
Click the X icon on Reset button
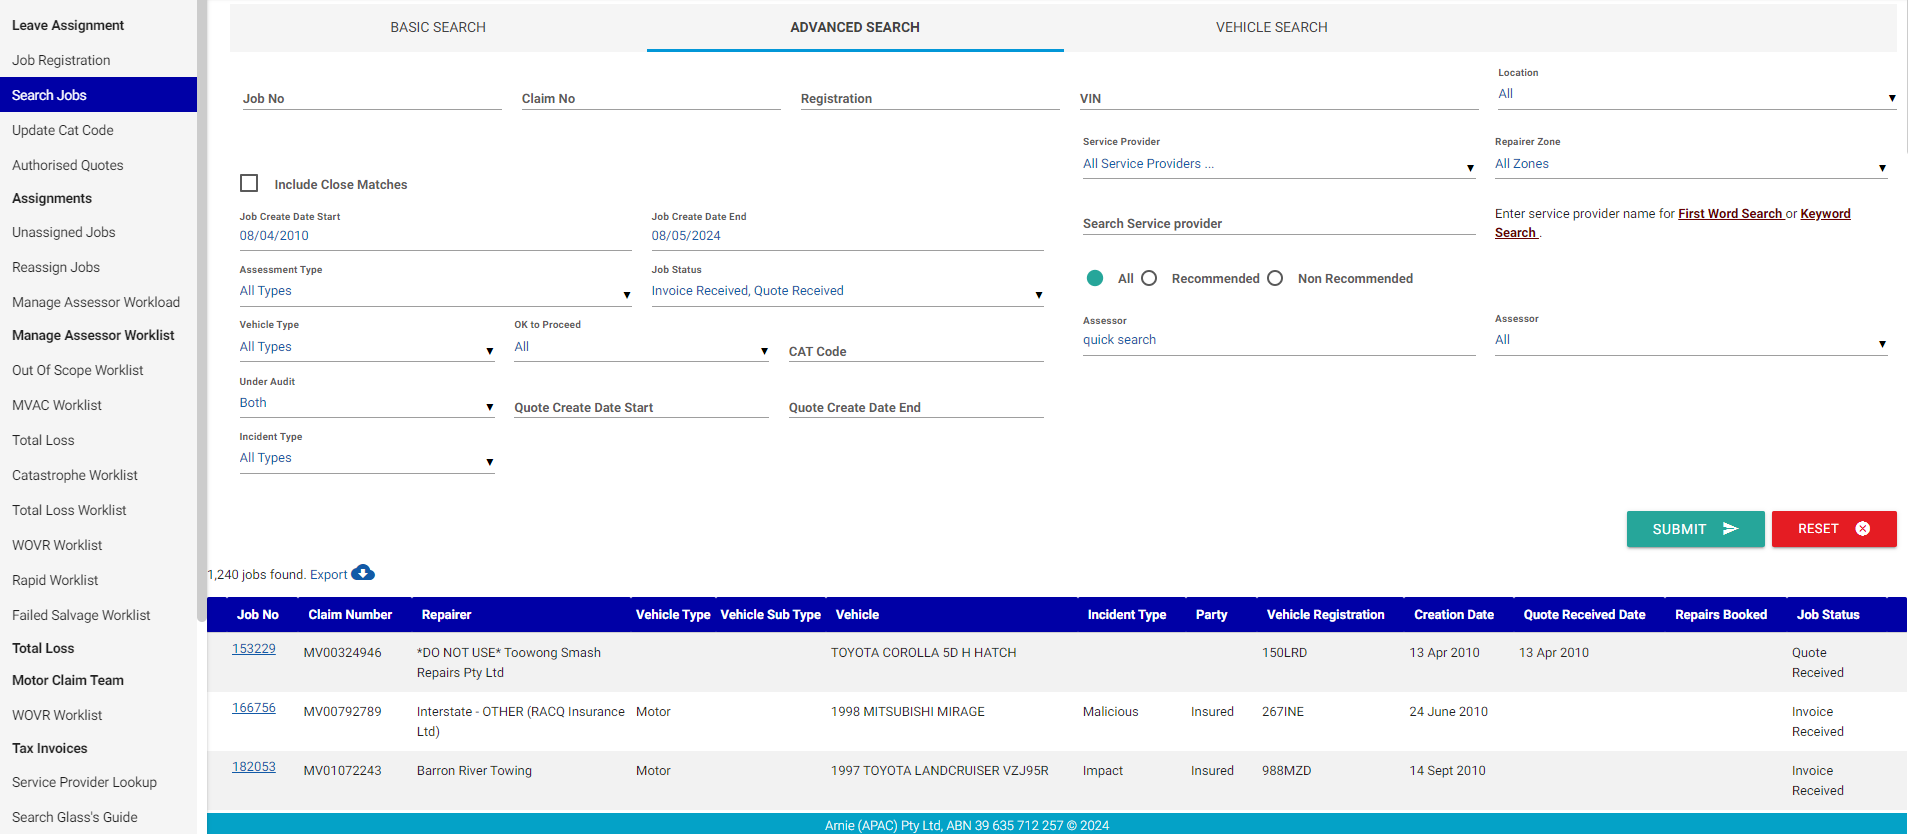(x=1862, y=529)
